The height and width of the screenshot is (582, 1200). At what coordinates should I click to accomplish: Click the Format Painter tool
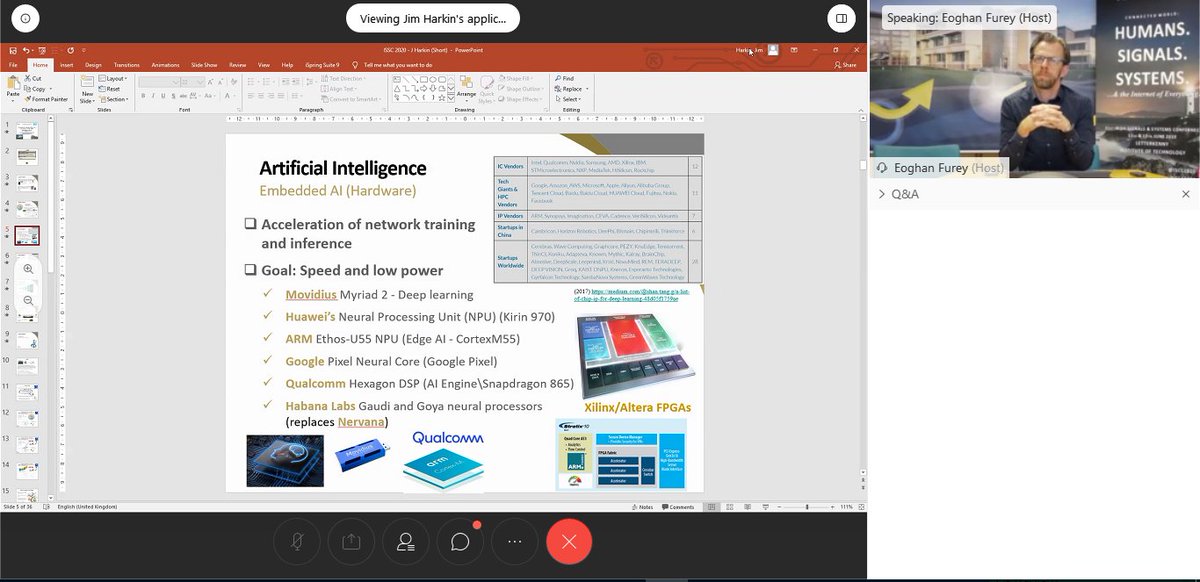point(46,99)
